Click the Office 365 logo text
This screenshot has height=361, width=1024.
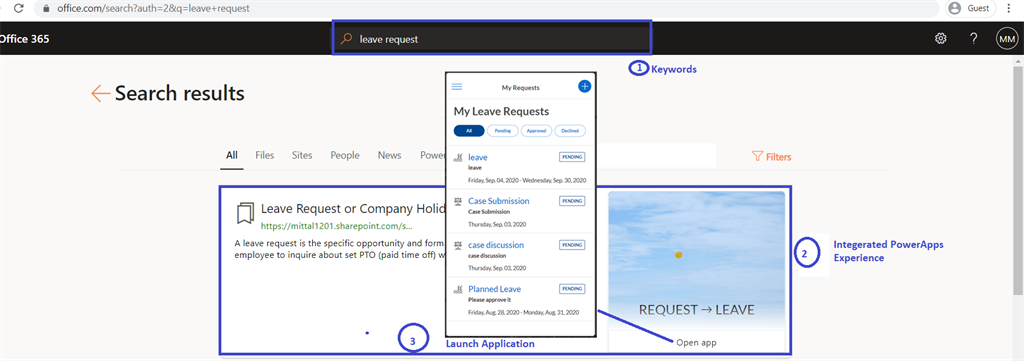24,39
